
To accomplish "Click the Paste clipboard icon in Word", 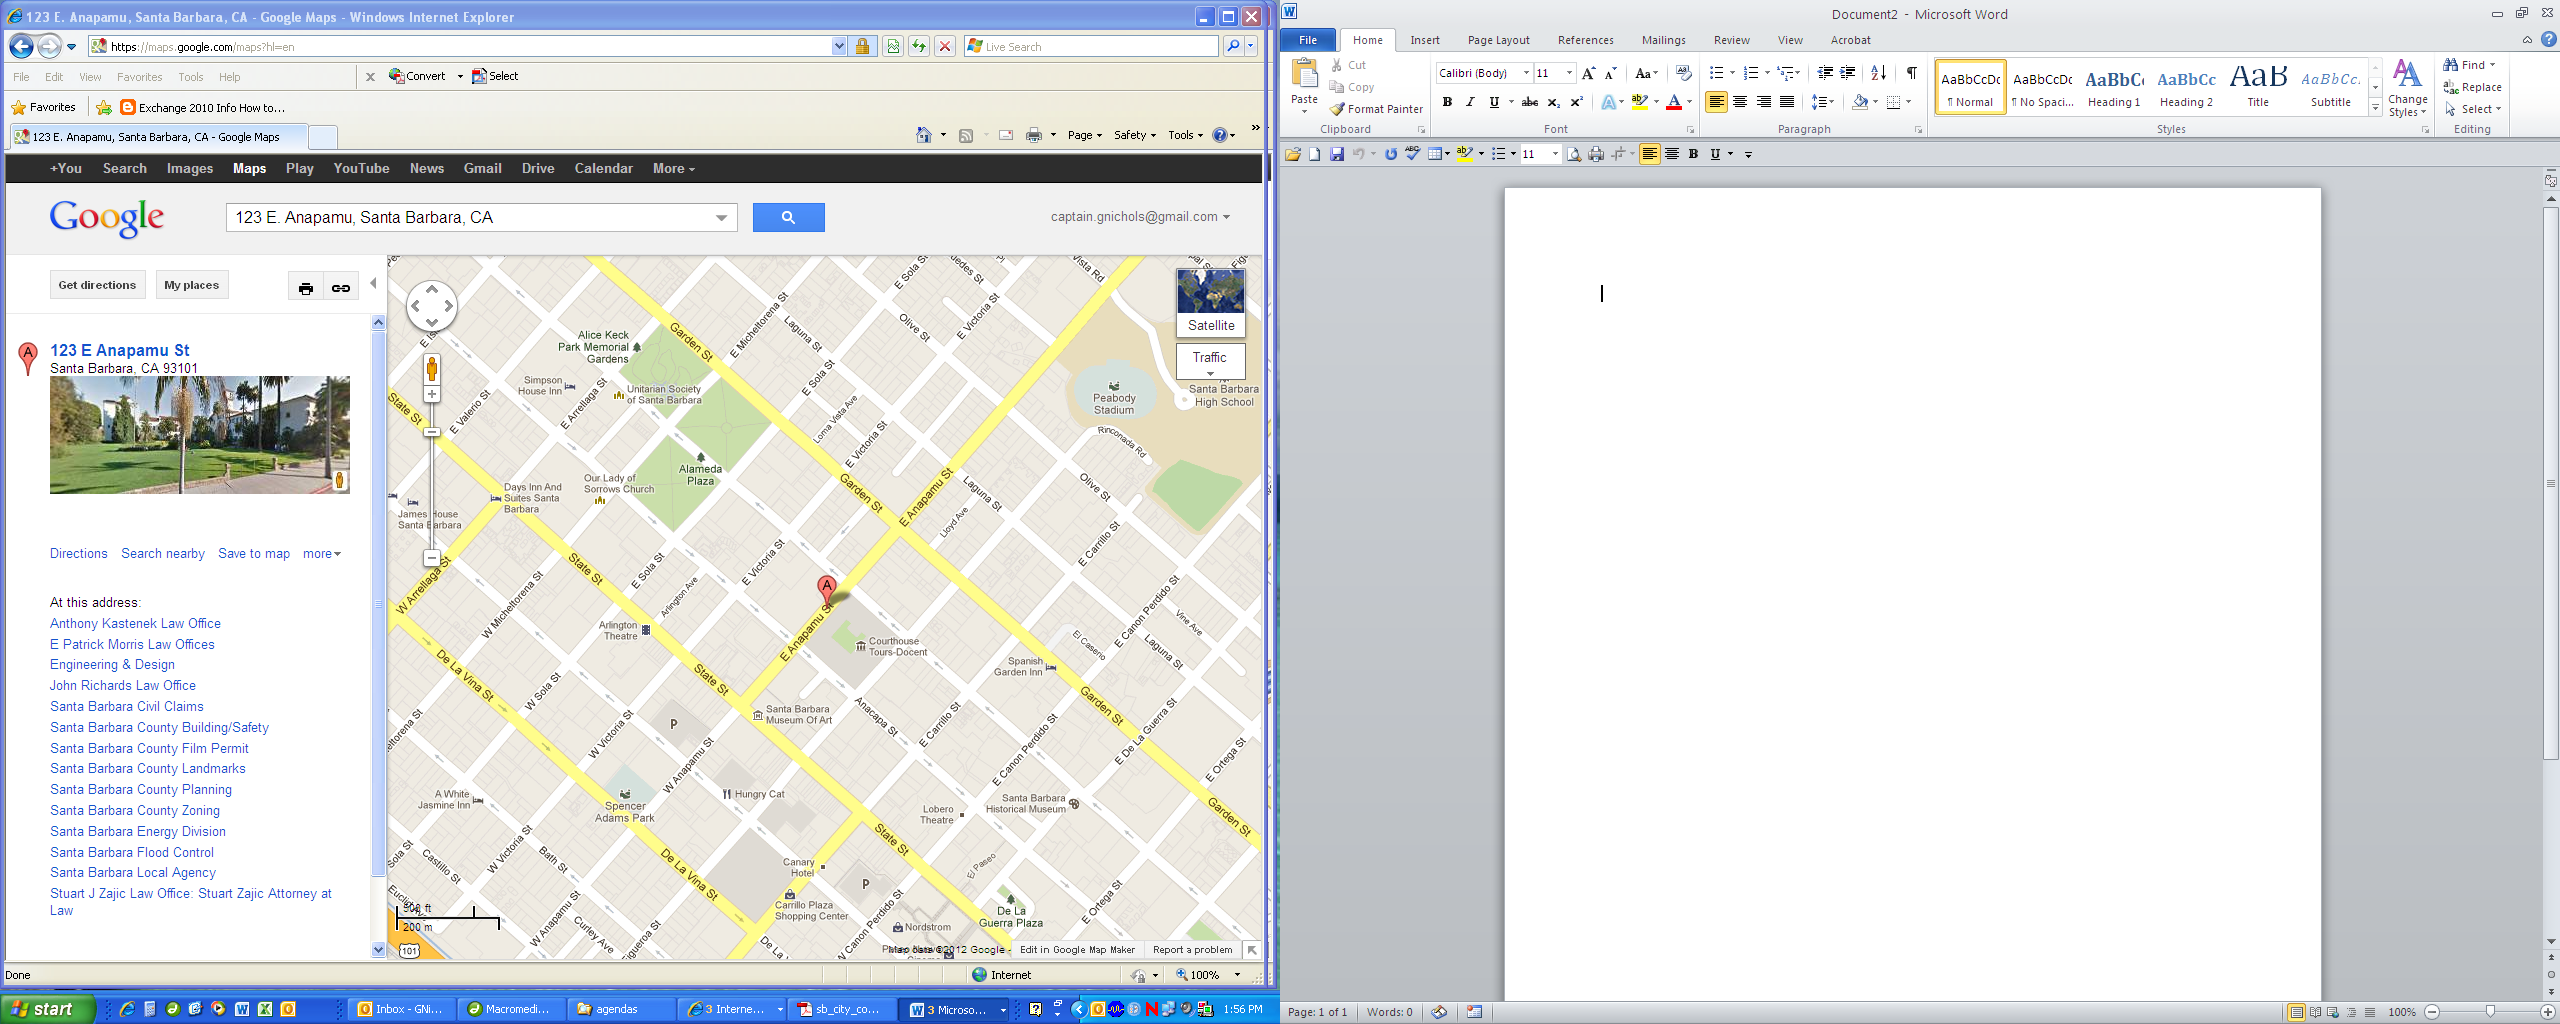I will coord(1304,74).
